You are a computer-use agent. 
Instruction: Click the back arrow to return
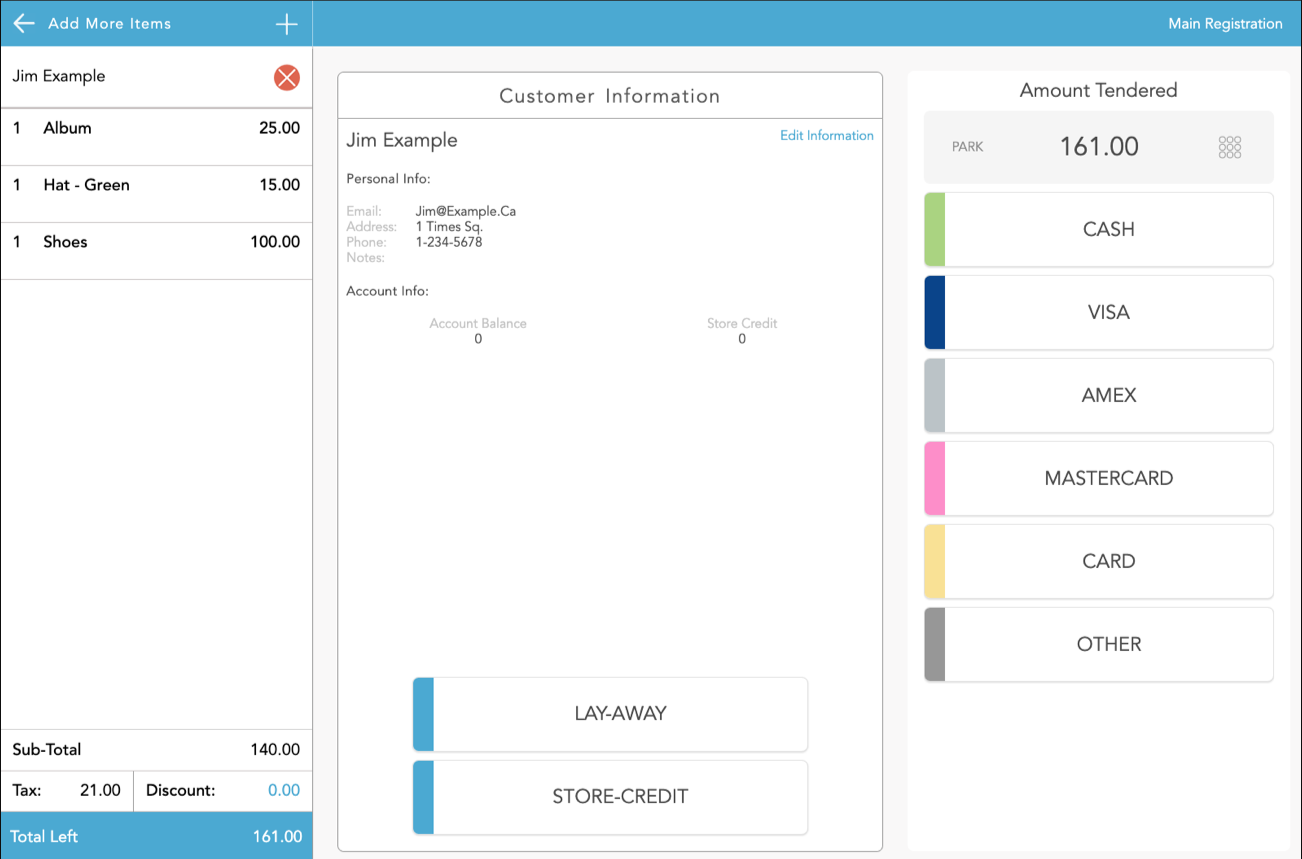(23, 23)
